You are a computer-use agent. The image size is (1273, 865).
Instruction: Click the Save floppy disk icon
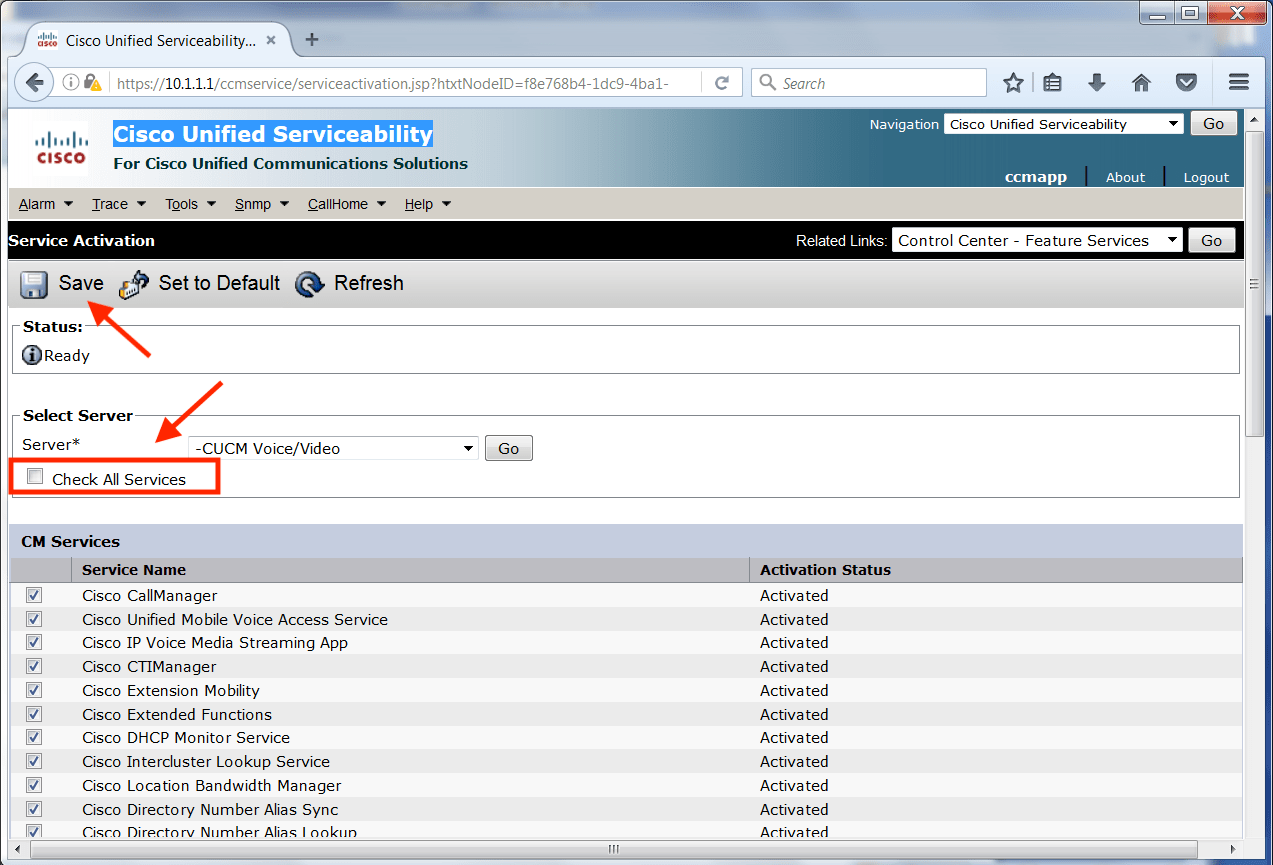click(34, 285)
